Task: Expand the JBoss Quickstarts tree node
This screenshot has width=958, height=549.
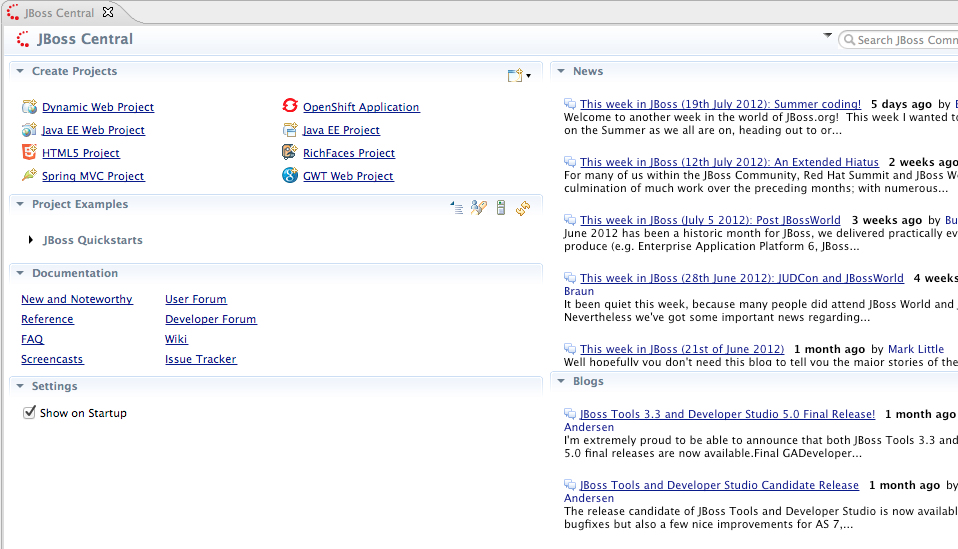Action: click(x=31, y=240)
